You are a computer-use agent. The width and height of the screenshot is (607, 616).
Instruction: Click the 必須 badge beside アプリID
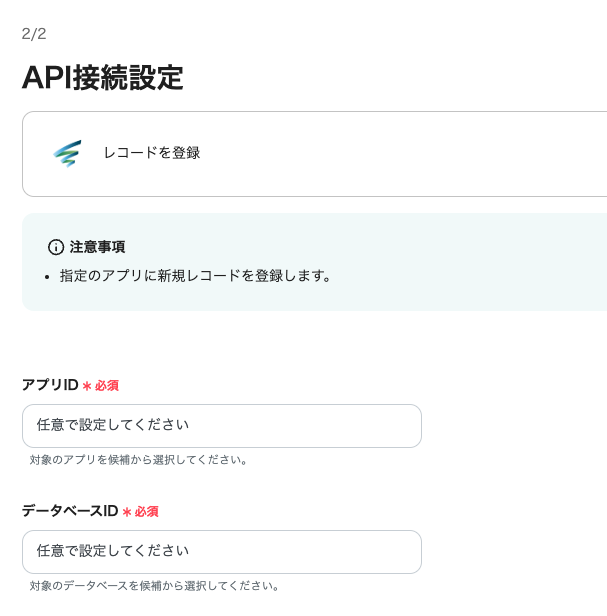coord(107,386)
